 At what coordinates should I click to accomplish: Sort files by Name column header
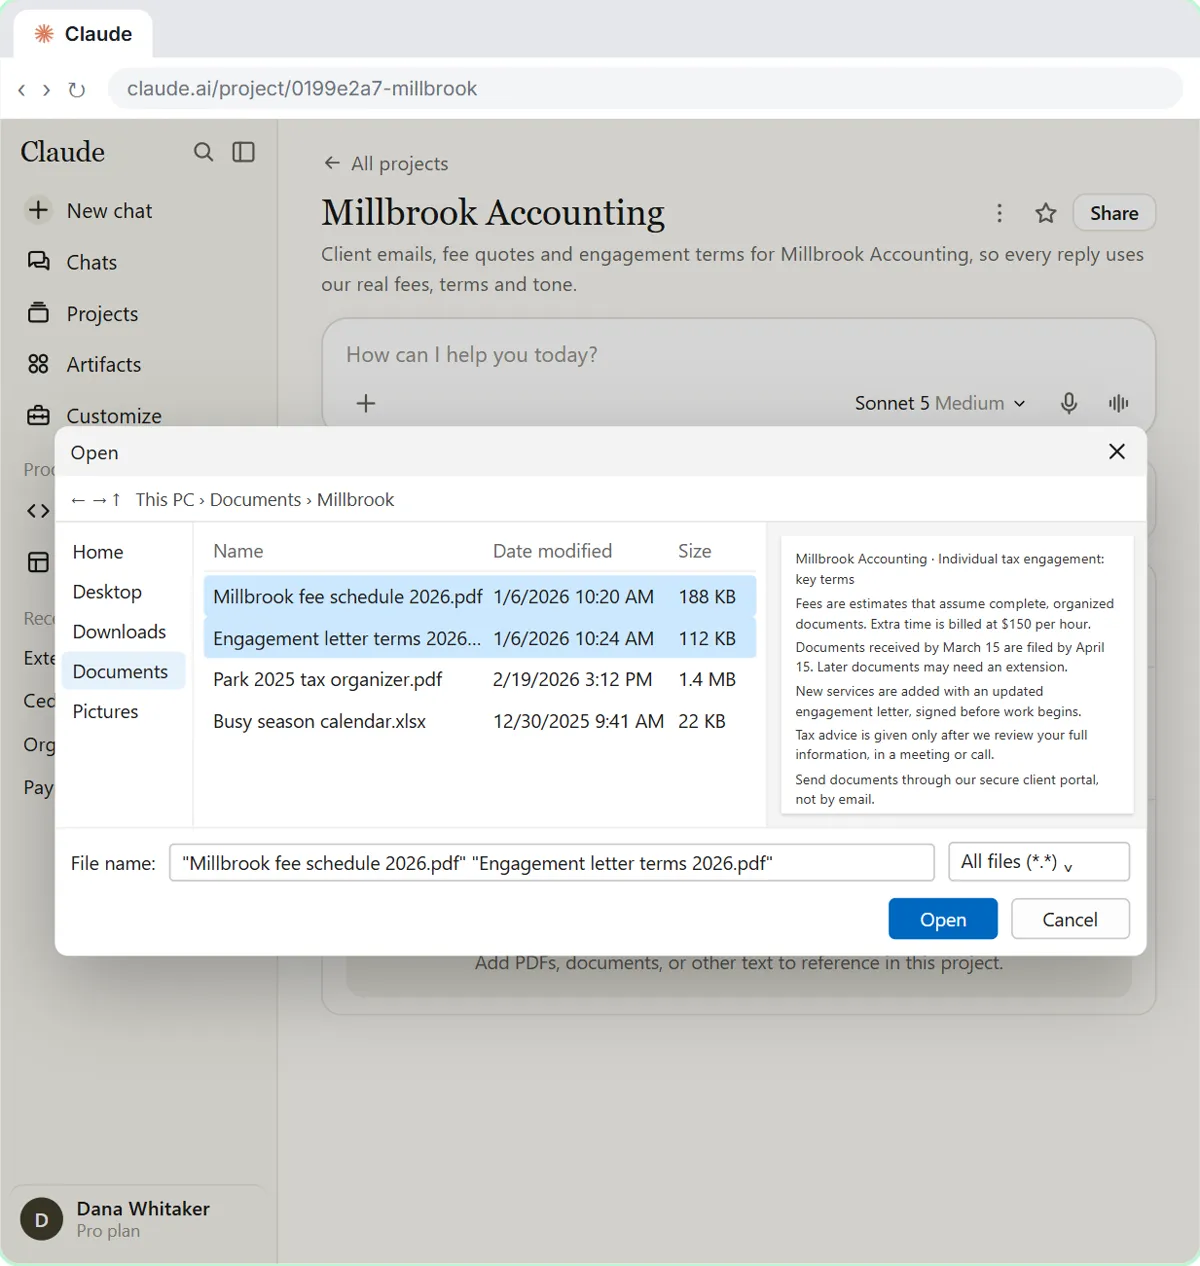(x=238, y=551)
